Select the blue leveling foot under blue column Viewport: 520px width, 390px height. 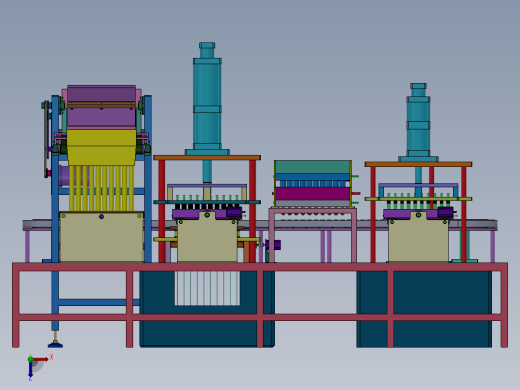tap(55, 344)
